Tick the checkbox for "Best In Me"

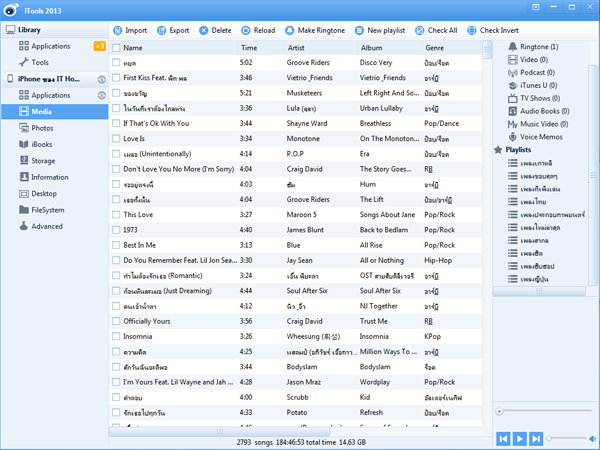116,244
